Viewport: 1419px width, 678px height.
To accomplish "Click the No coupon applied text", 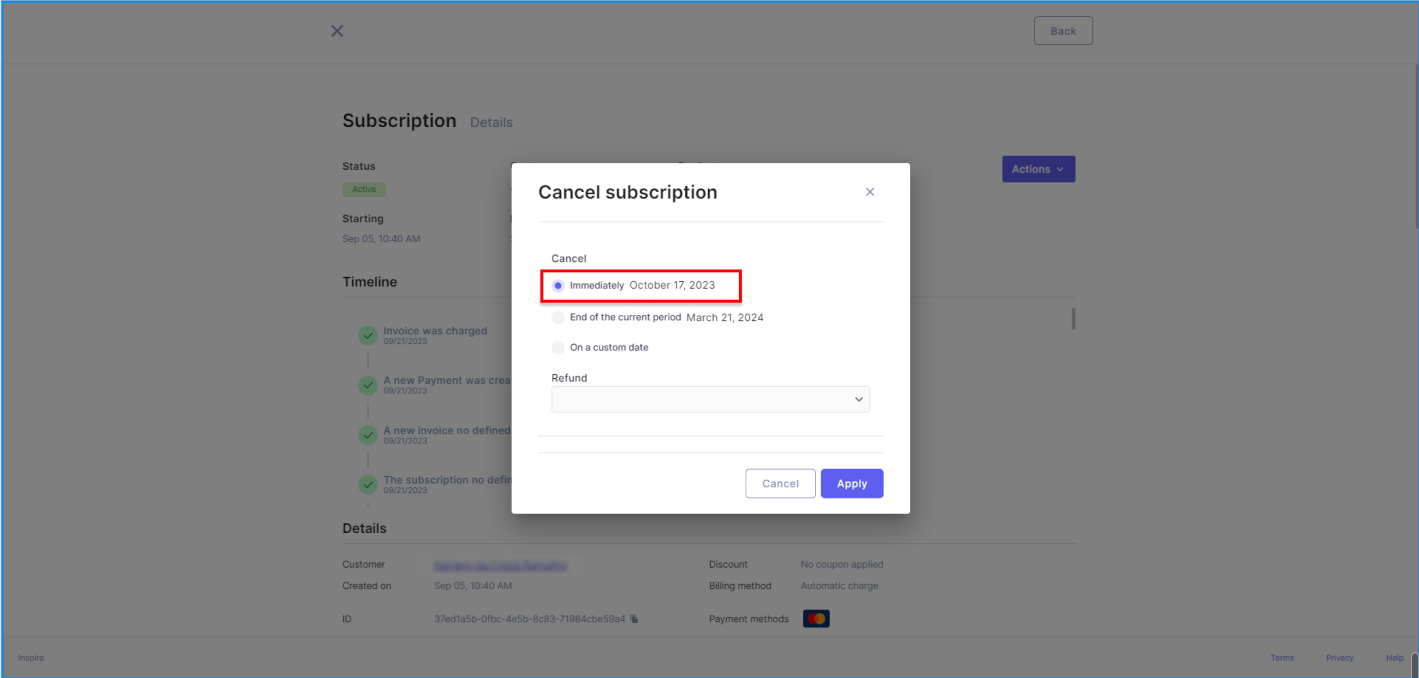I will tap(842, 565).
